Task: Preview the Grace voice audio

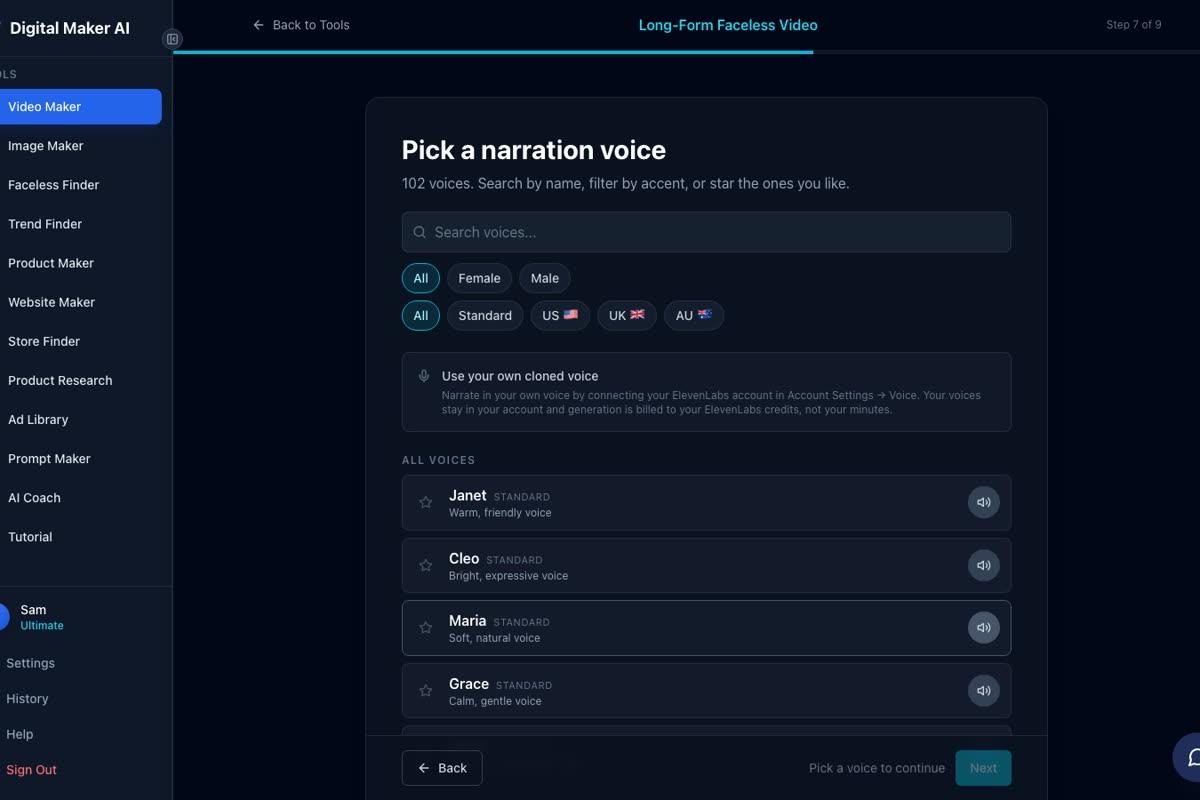Action: [x=983, y=691]
